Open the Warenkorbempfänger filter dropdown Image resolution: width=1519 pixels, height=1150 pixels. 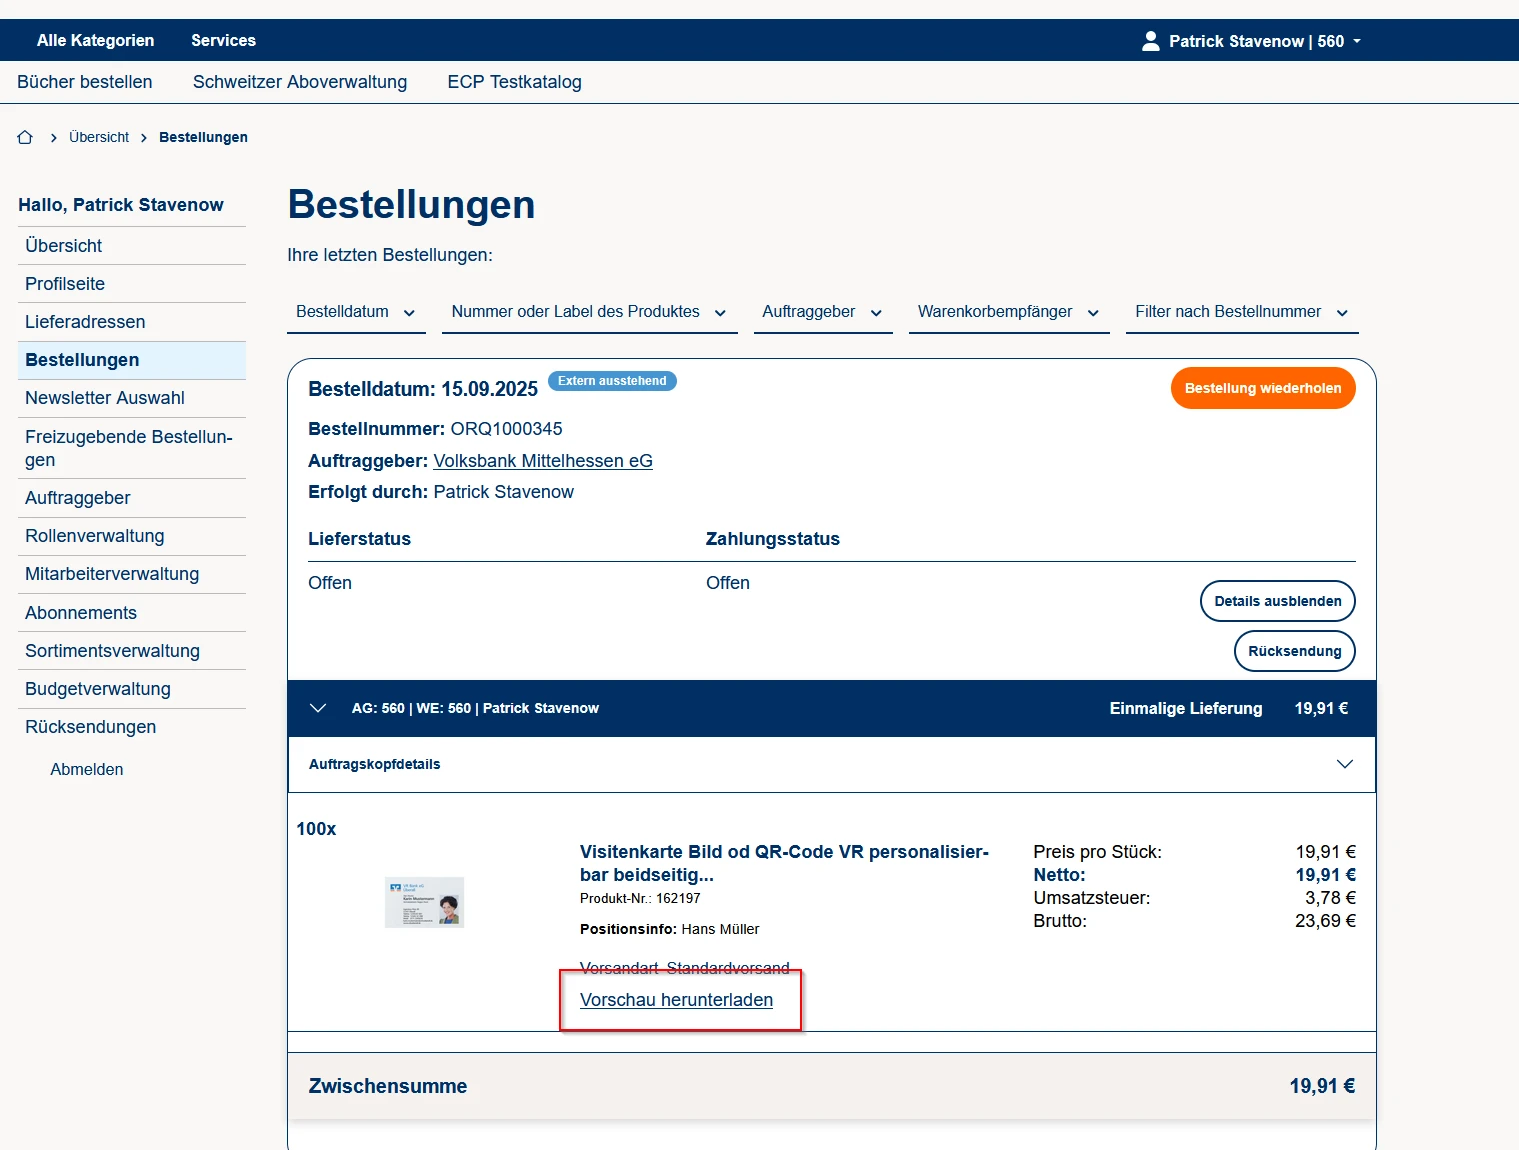click(x=1008, y=312)
